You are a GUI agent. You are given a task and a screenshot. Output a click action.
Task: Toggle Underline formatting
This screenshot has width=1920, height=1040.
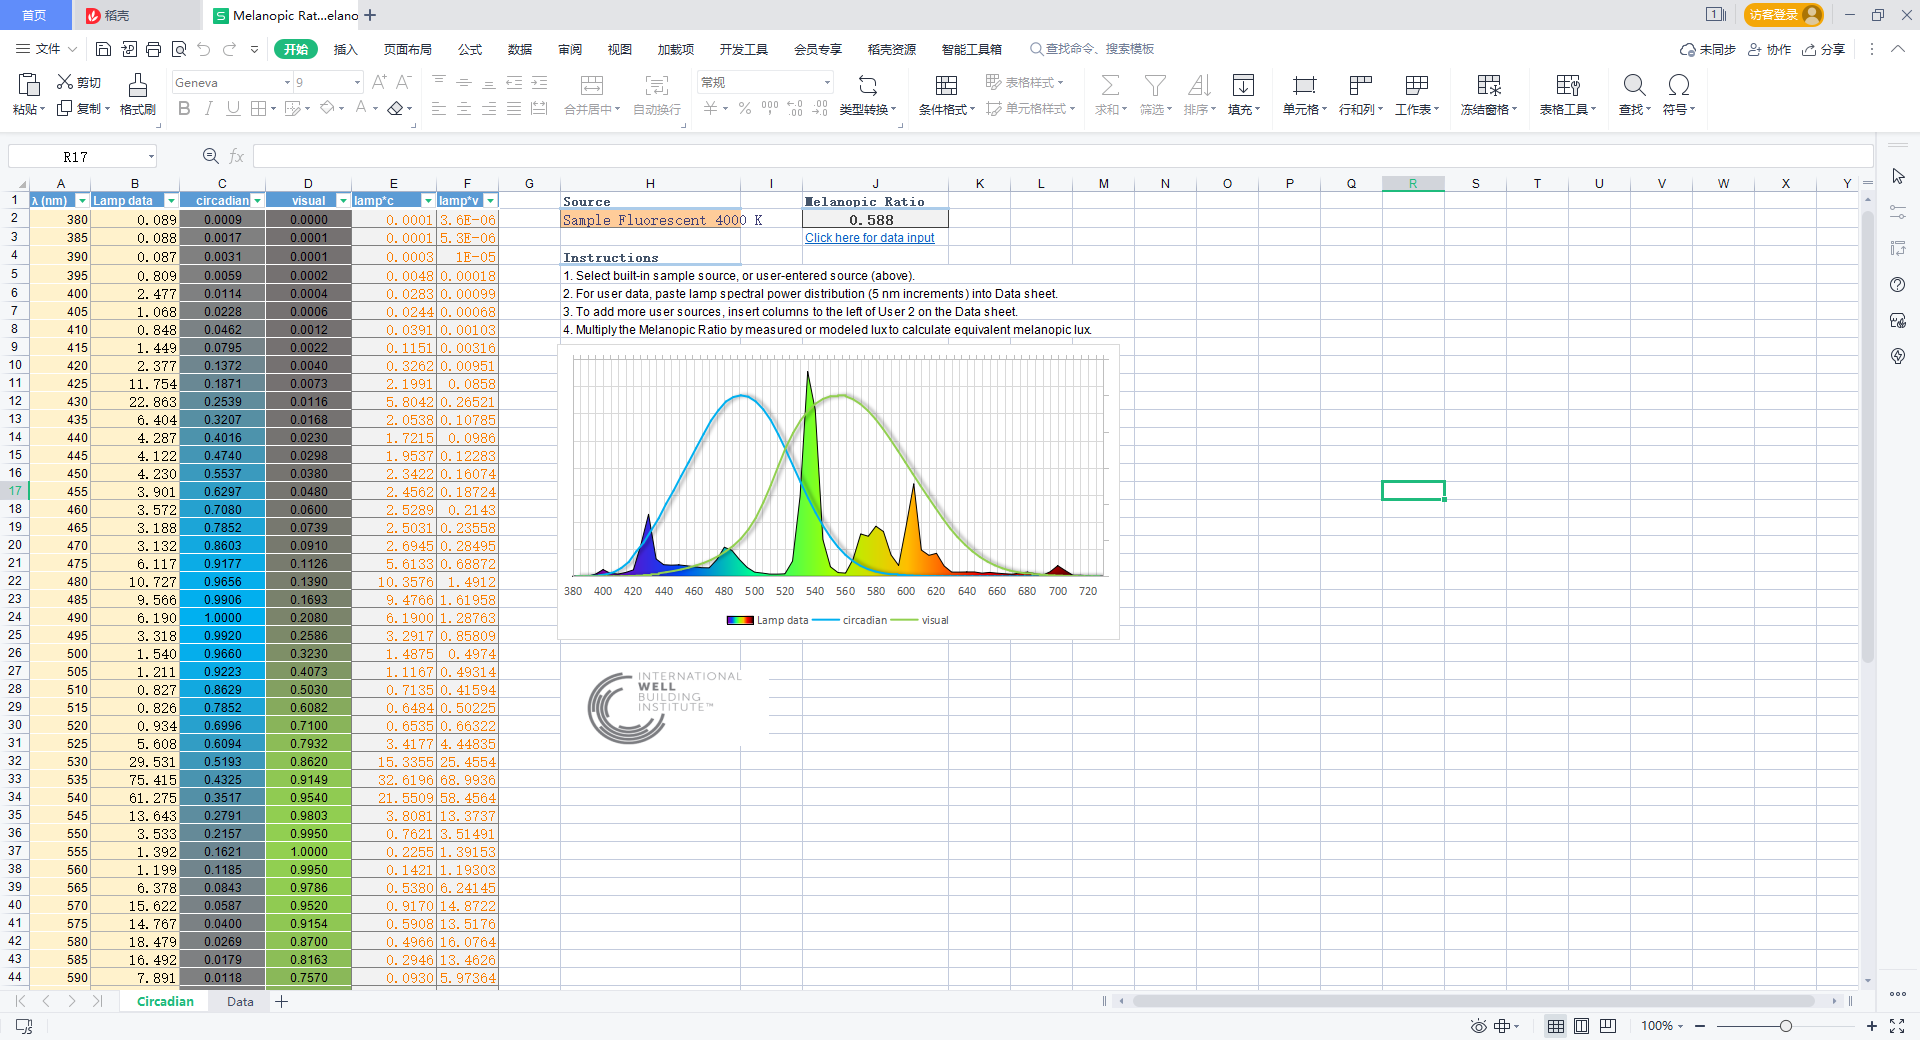click(x=233, y=108)
